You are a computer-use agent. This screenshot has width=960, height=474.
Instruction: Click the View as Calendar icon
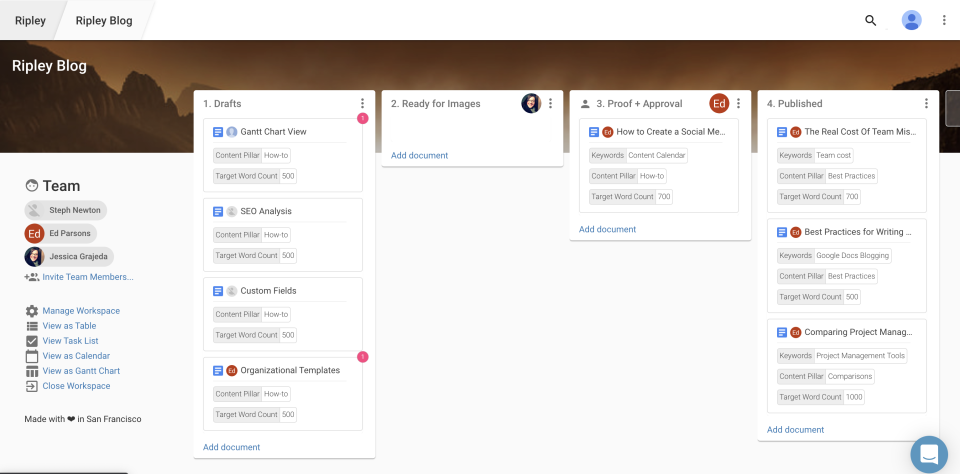point(32,356)
